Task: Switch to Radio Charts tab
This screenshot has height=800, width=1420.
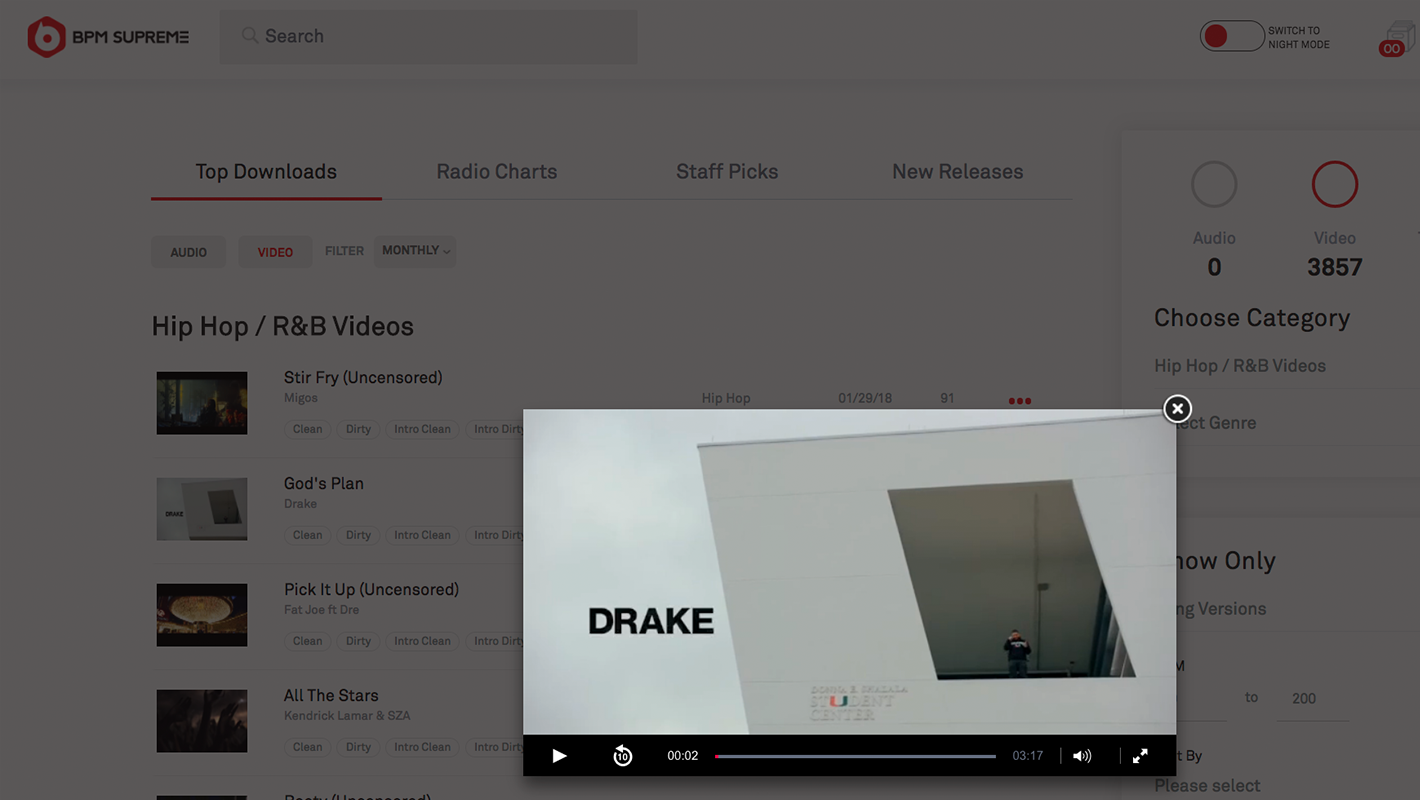Action: (496, 172)
